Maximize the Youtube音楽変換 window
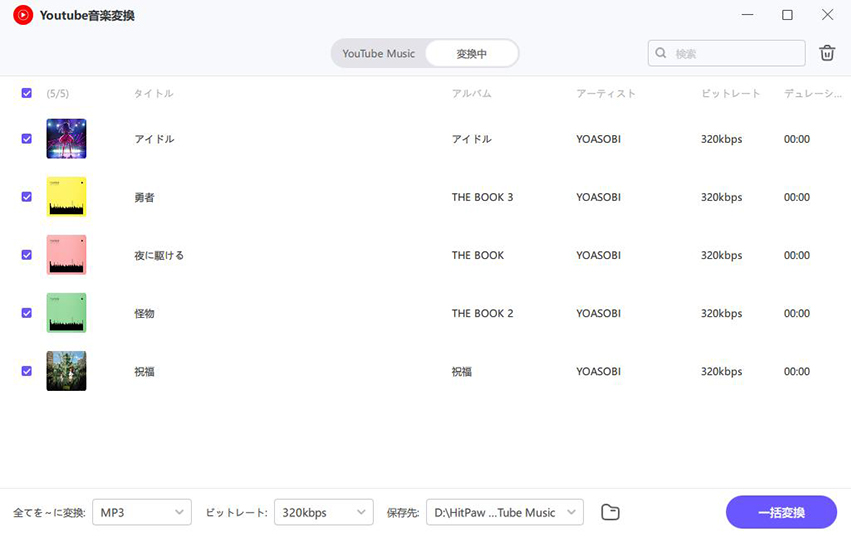The height and width of the screenshot is (536, 851). [x=787, y=15]
